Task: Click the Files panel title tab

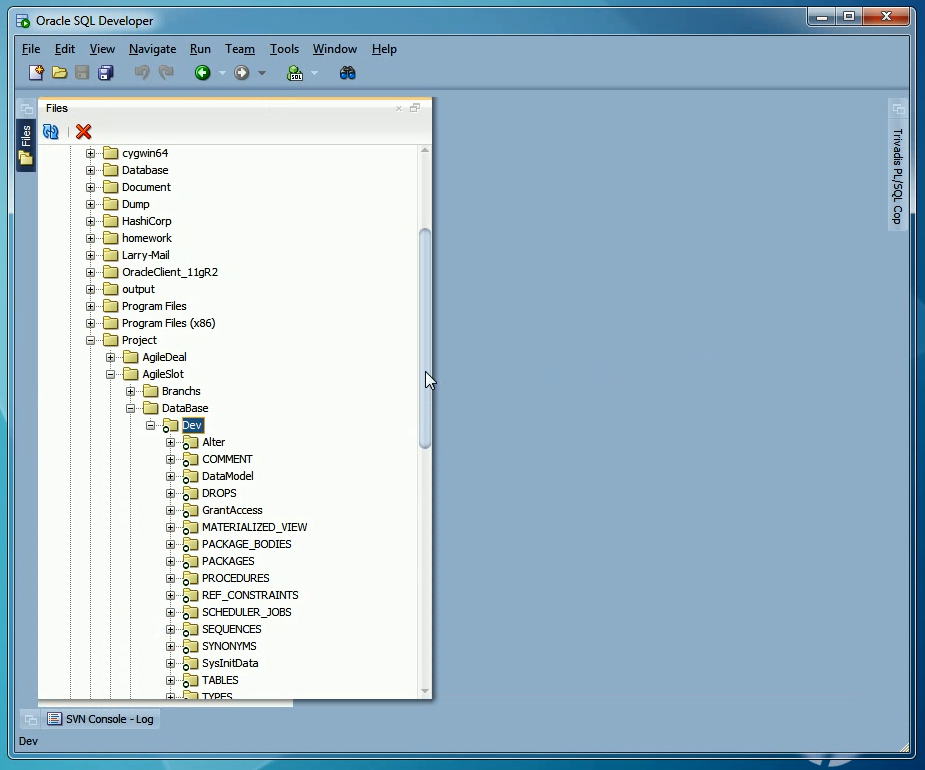Action: point(57,108)
